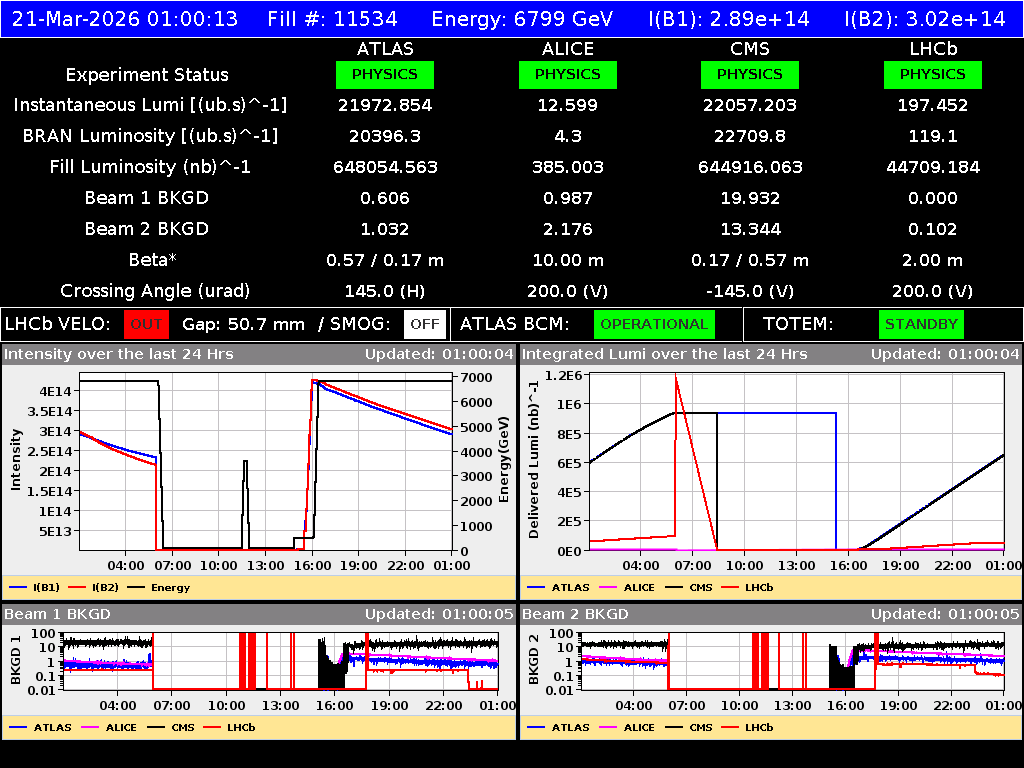The width and height of the screenshot is (1024, 768).
Task: Click the ATLAS PHYSICS status indicator
Action: click(385, 74)
